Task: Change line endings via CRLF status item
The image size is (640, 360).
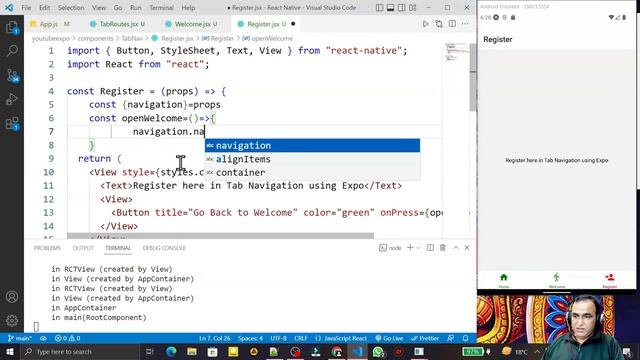Action: pyautogui.click(x=300, y=338)
